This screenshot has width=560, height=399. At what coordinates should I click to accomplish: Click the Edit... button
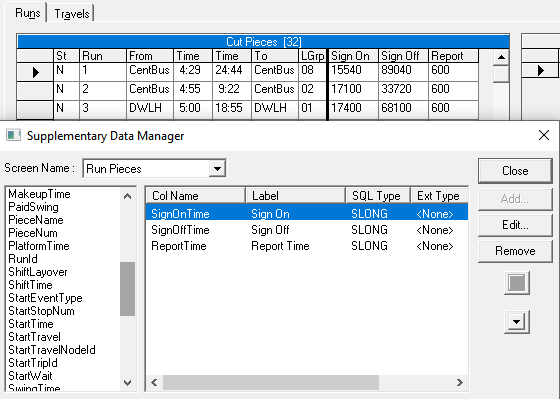pos(515,225)
